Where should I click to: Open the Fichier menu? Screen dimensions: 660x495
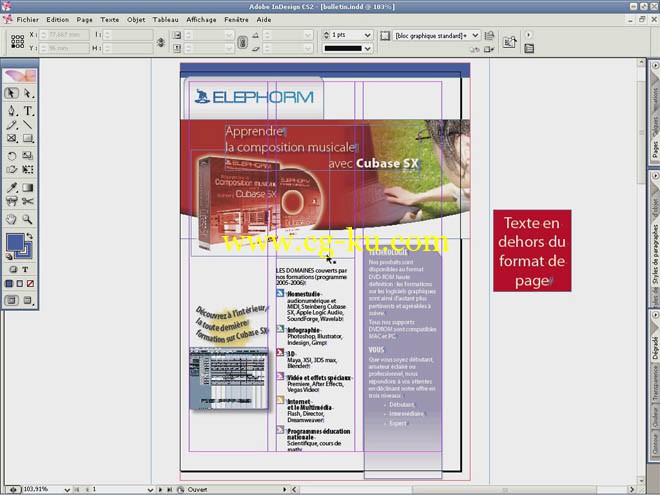27,20
